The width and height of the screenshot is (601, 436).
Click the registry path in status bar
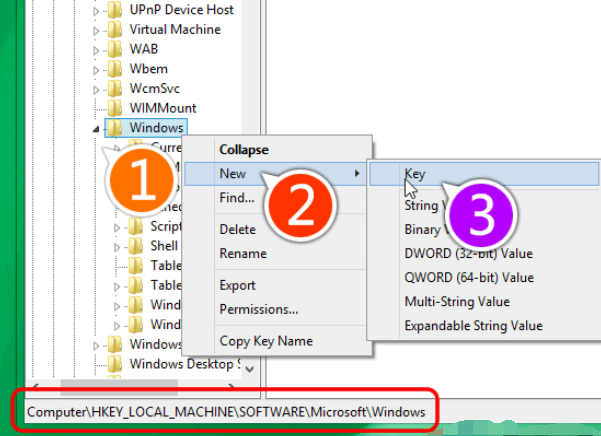click(226, 412)
